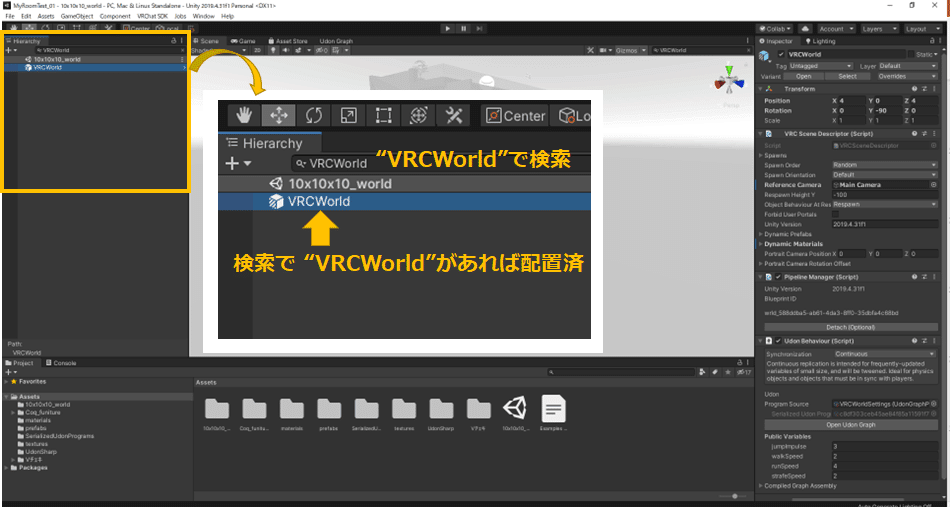The width and height of the screenshot is (950, 507).
Task: Open Transform component preset icon
Action: coord(925,89)
